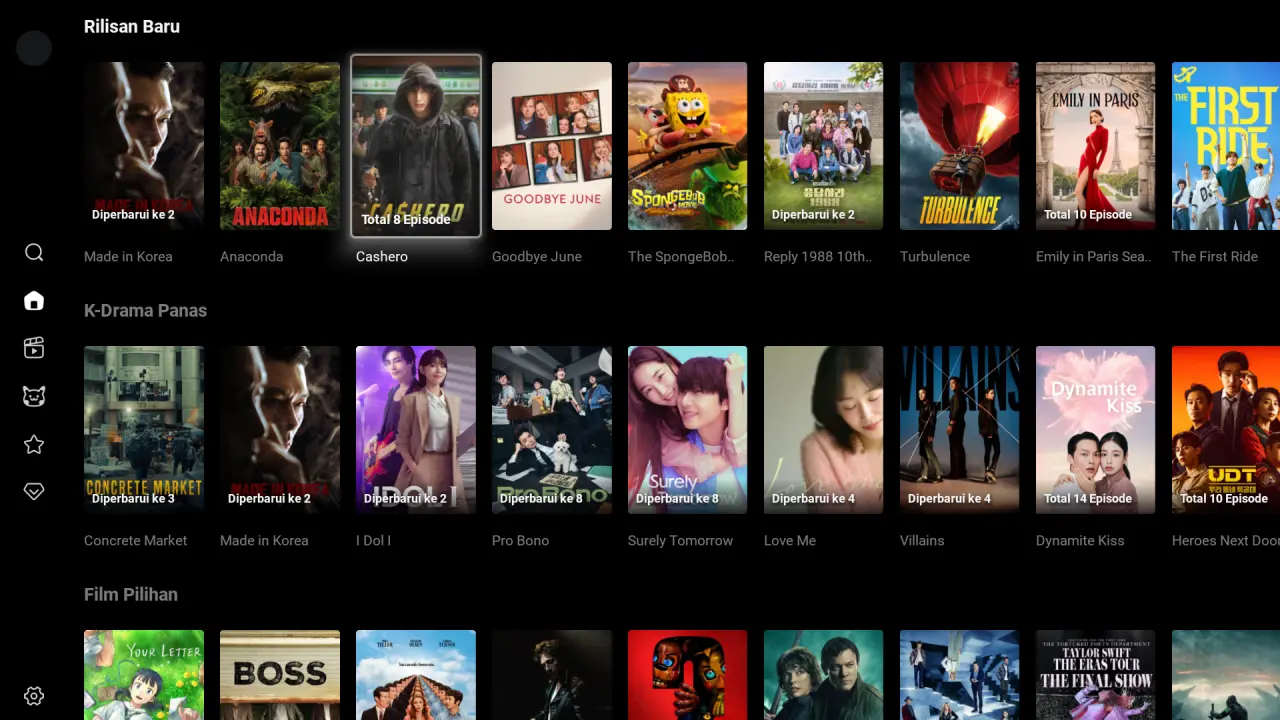The width and height of the screenshot is (1280, 720).
Task: Click the profile avatar circle
Action: coord(34,48)
